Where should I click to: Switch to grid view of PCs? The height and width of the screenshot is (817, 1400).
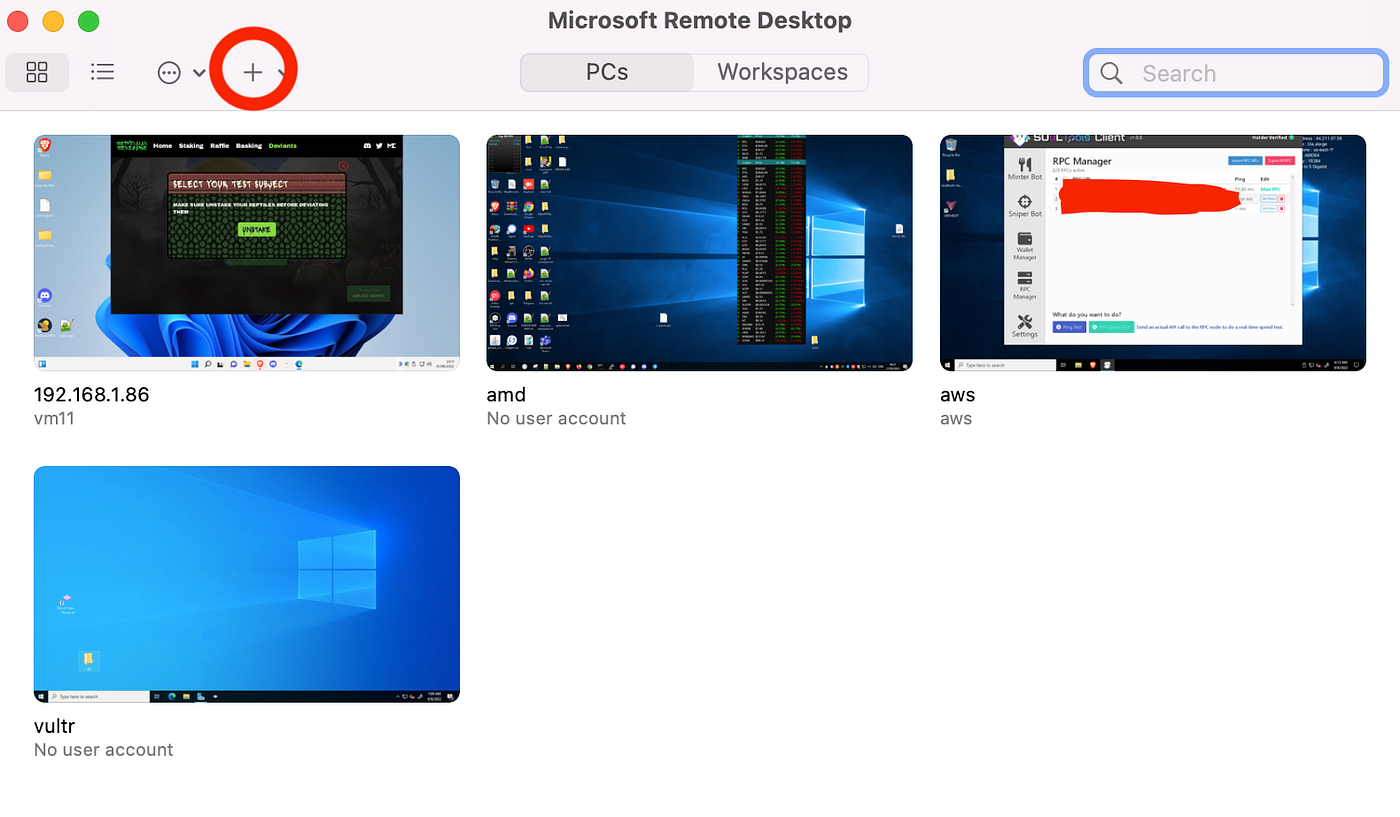point(37,72)
